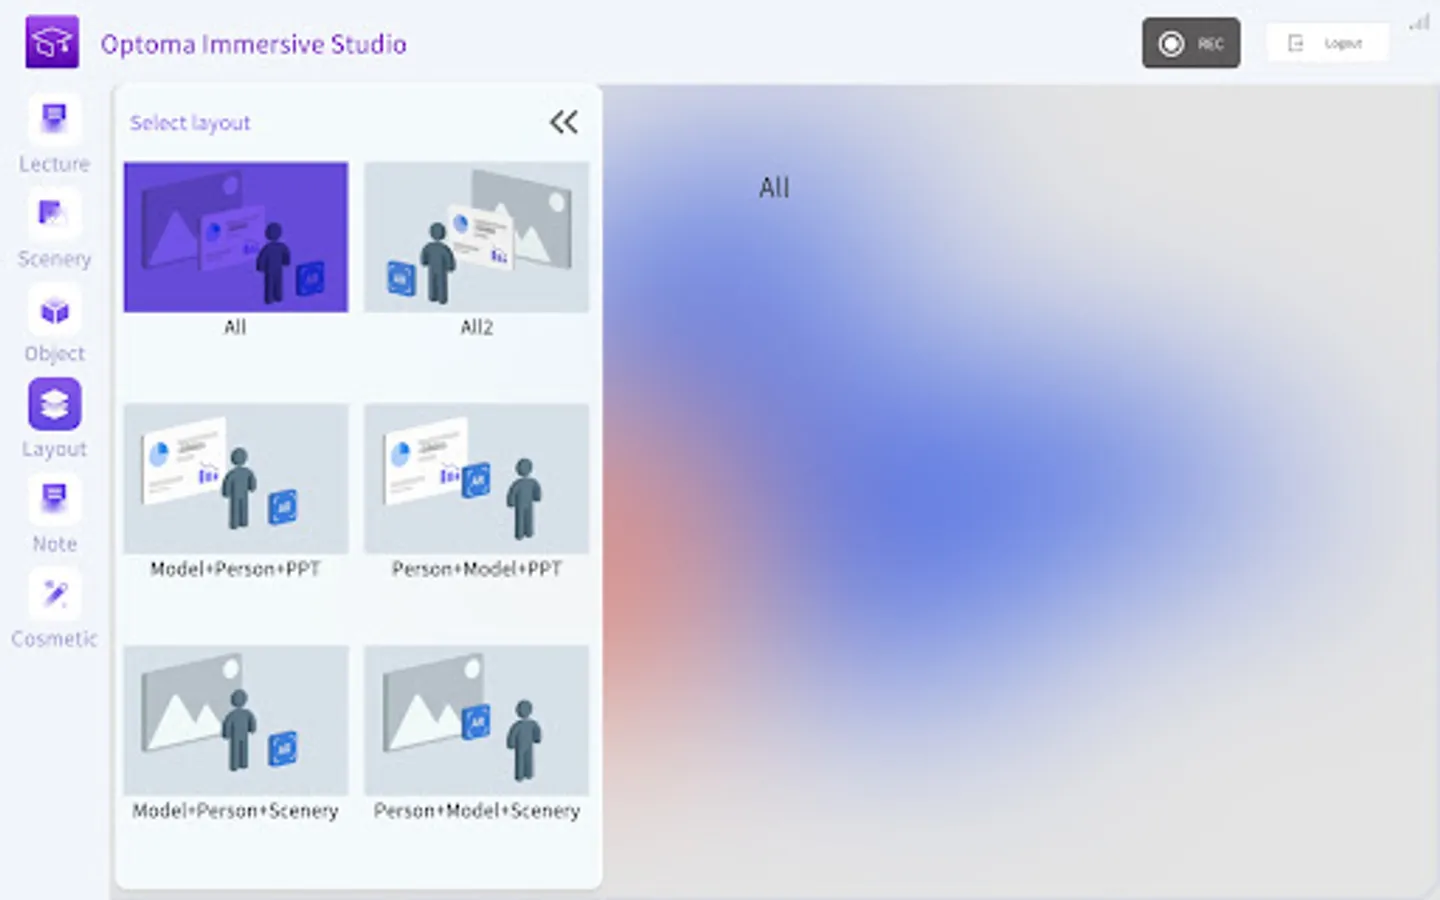This screenshot has height=900, width=1440.
Task: Click the All label in the preview area
Action: [x=773, y=187]
